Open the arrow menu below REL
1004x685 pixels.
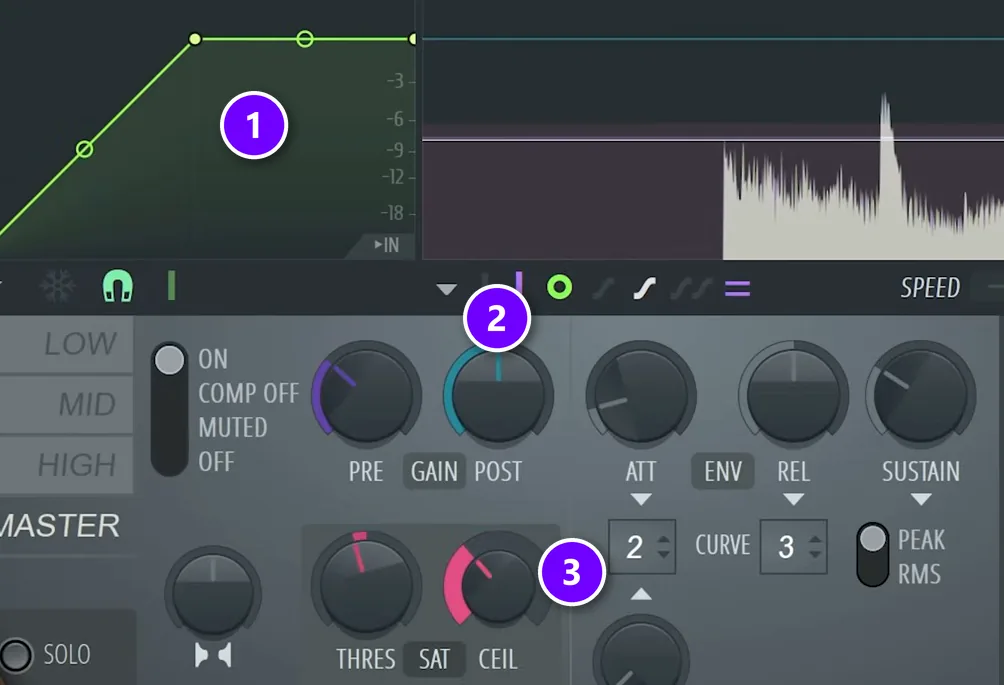click(x=793, y=499)
